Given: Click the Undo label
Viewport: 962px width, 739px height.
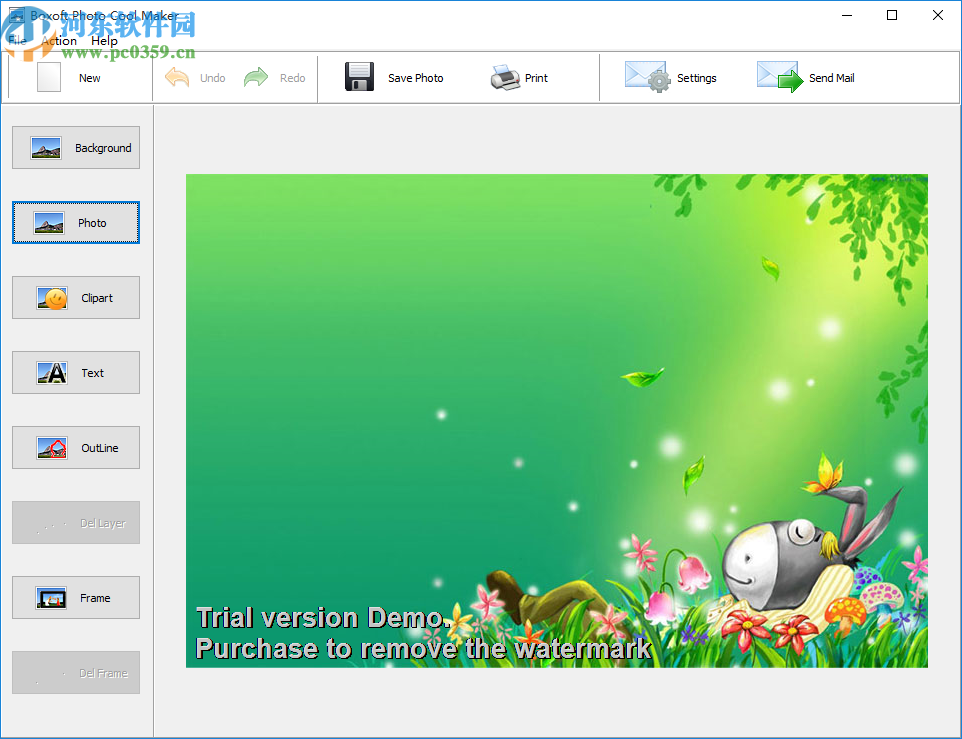Looking at the screenshot, I should tap(212, 78).
